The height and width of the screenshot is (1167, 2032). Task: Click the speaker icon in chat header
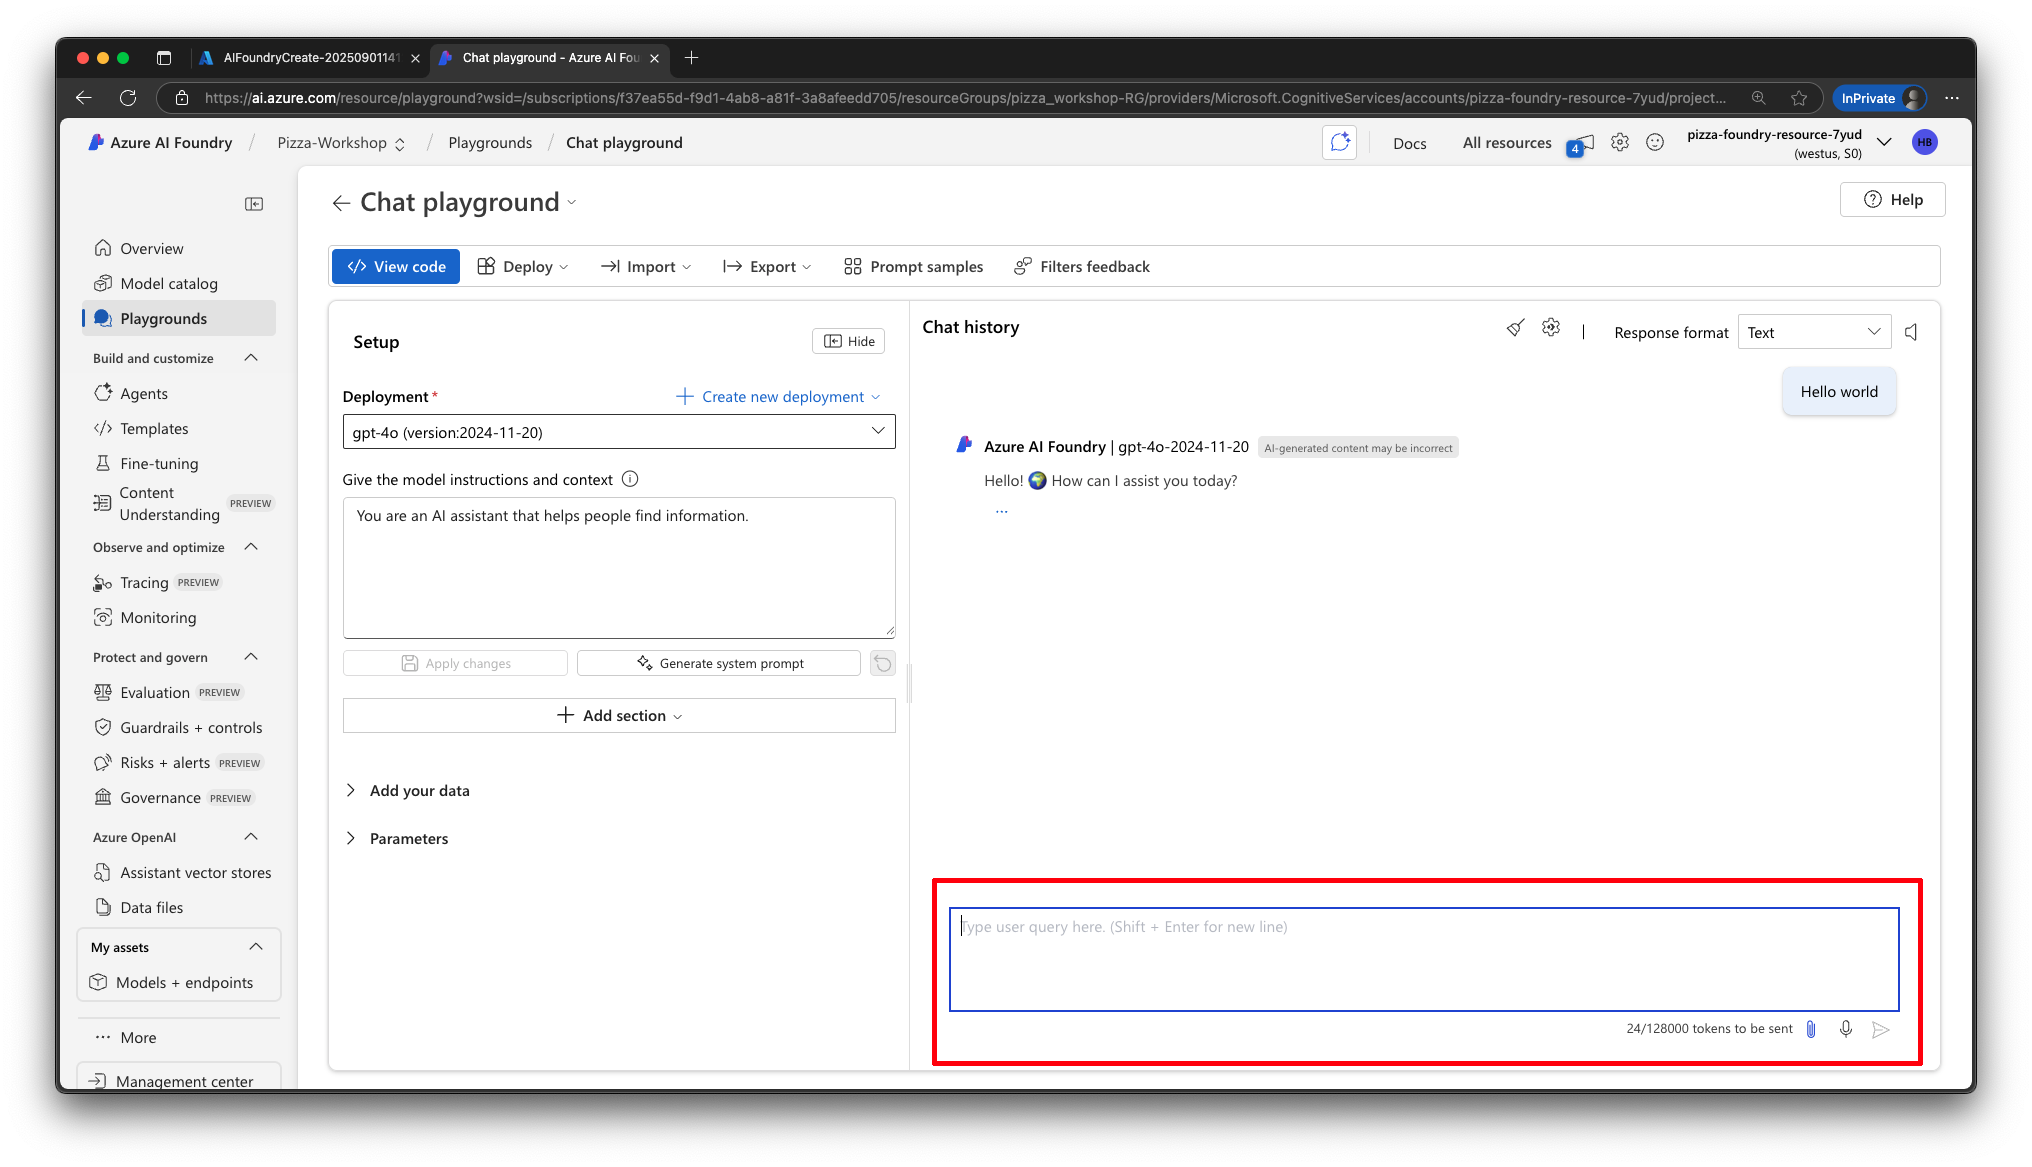[1911, 332]
